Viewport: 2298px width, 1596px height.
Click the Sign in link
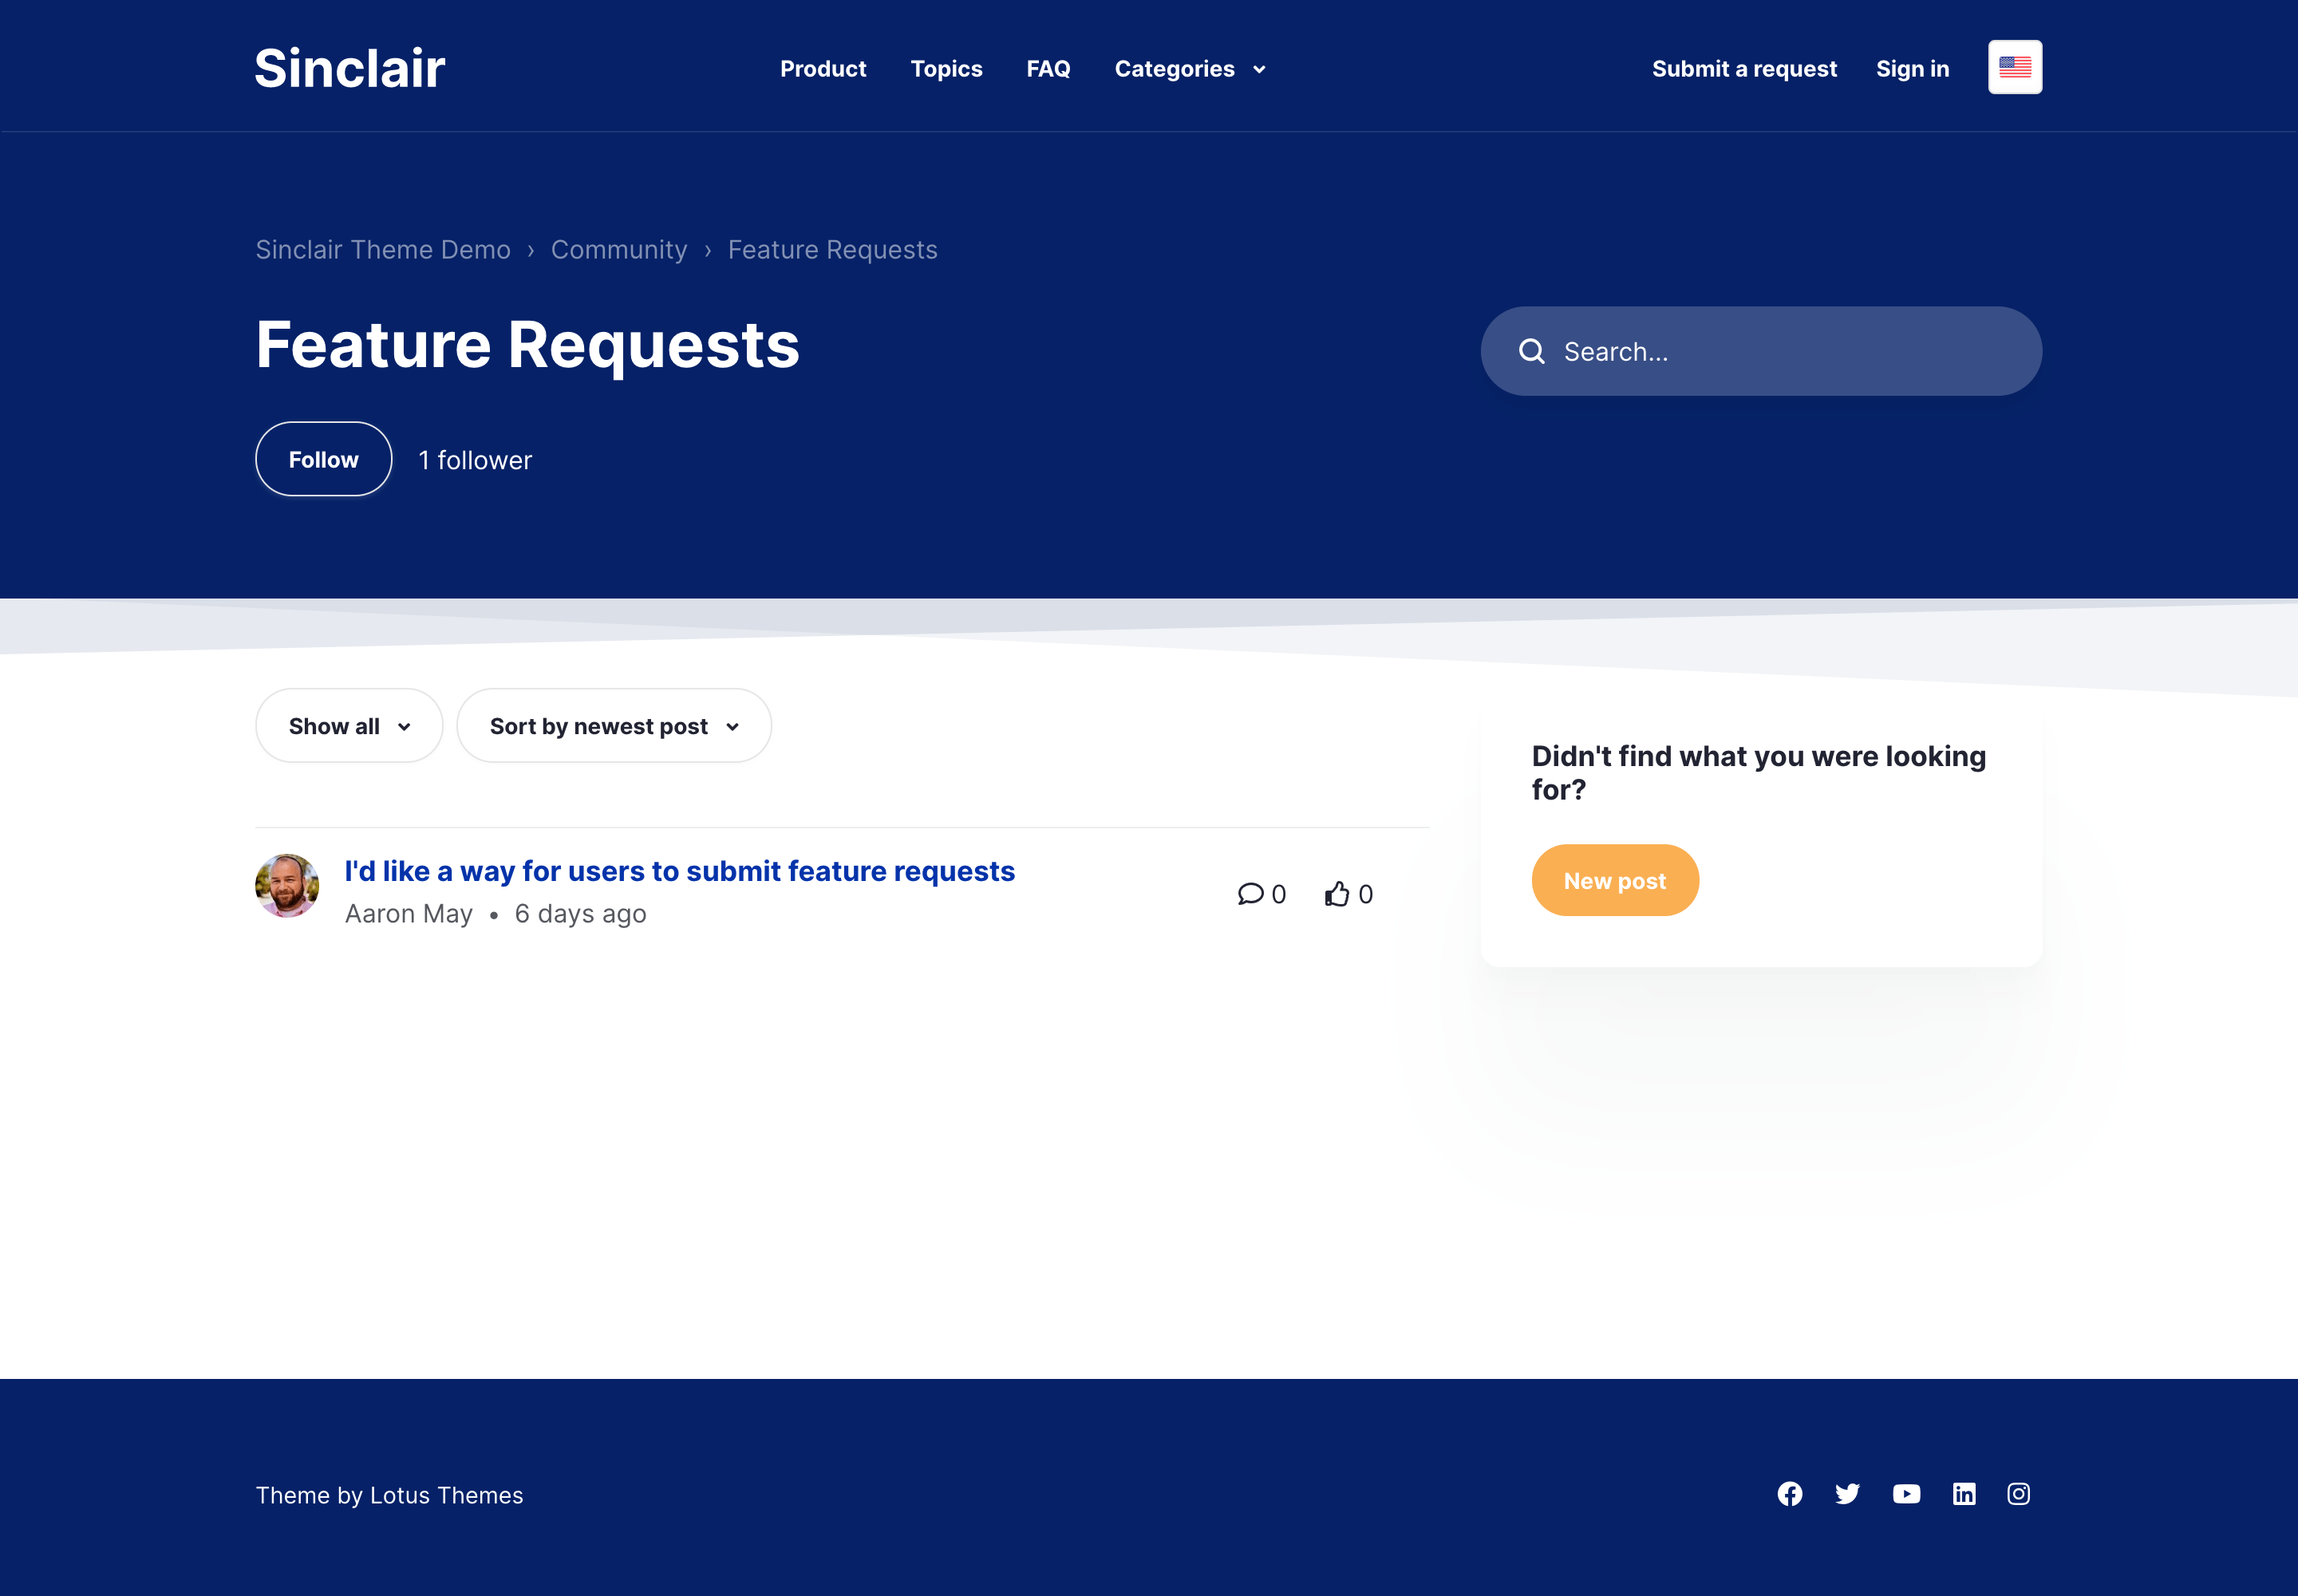(x=1912, y=69)
